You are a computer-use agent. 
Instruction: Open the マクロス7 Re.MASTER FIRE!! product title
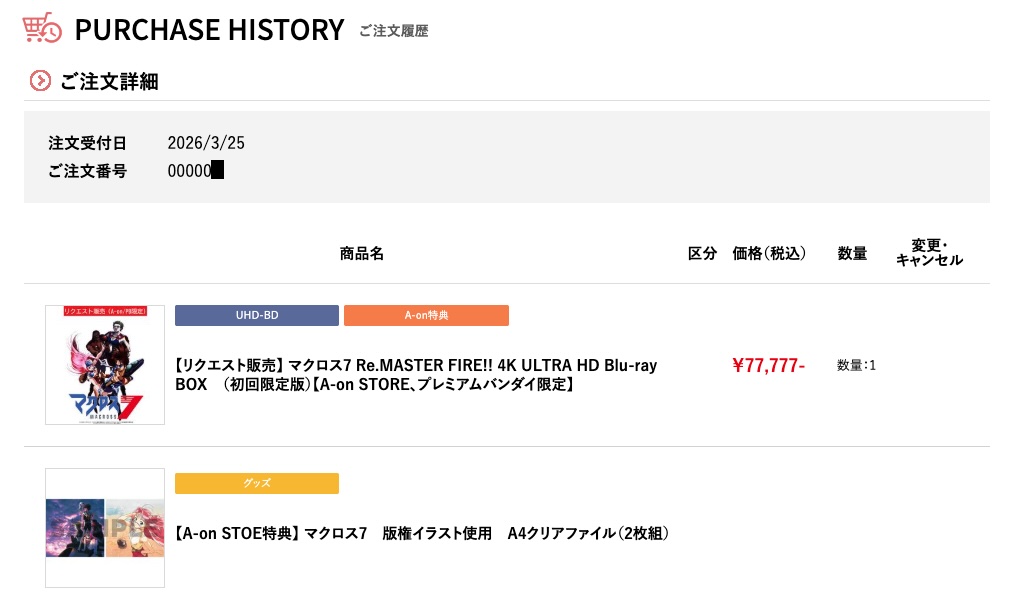coord(416,374)
